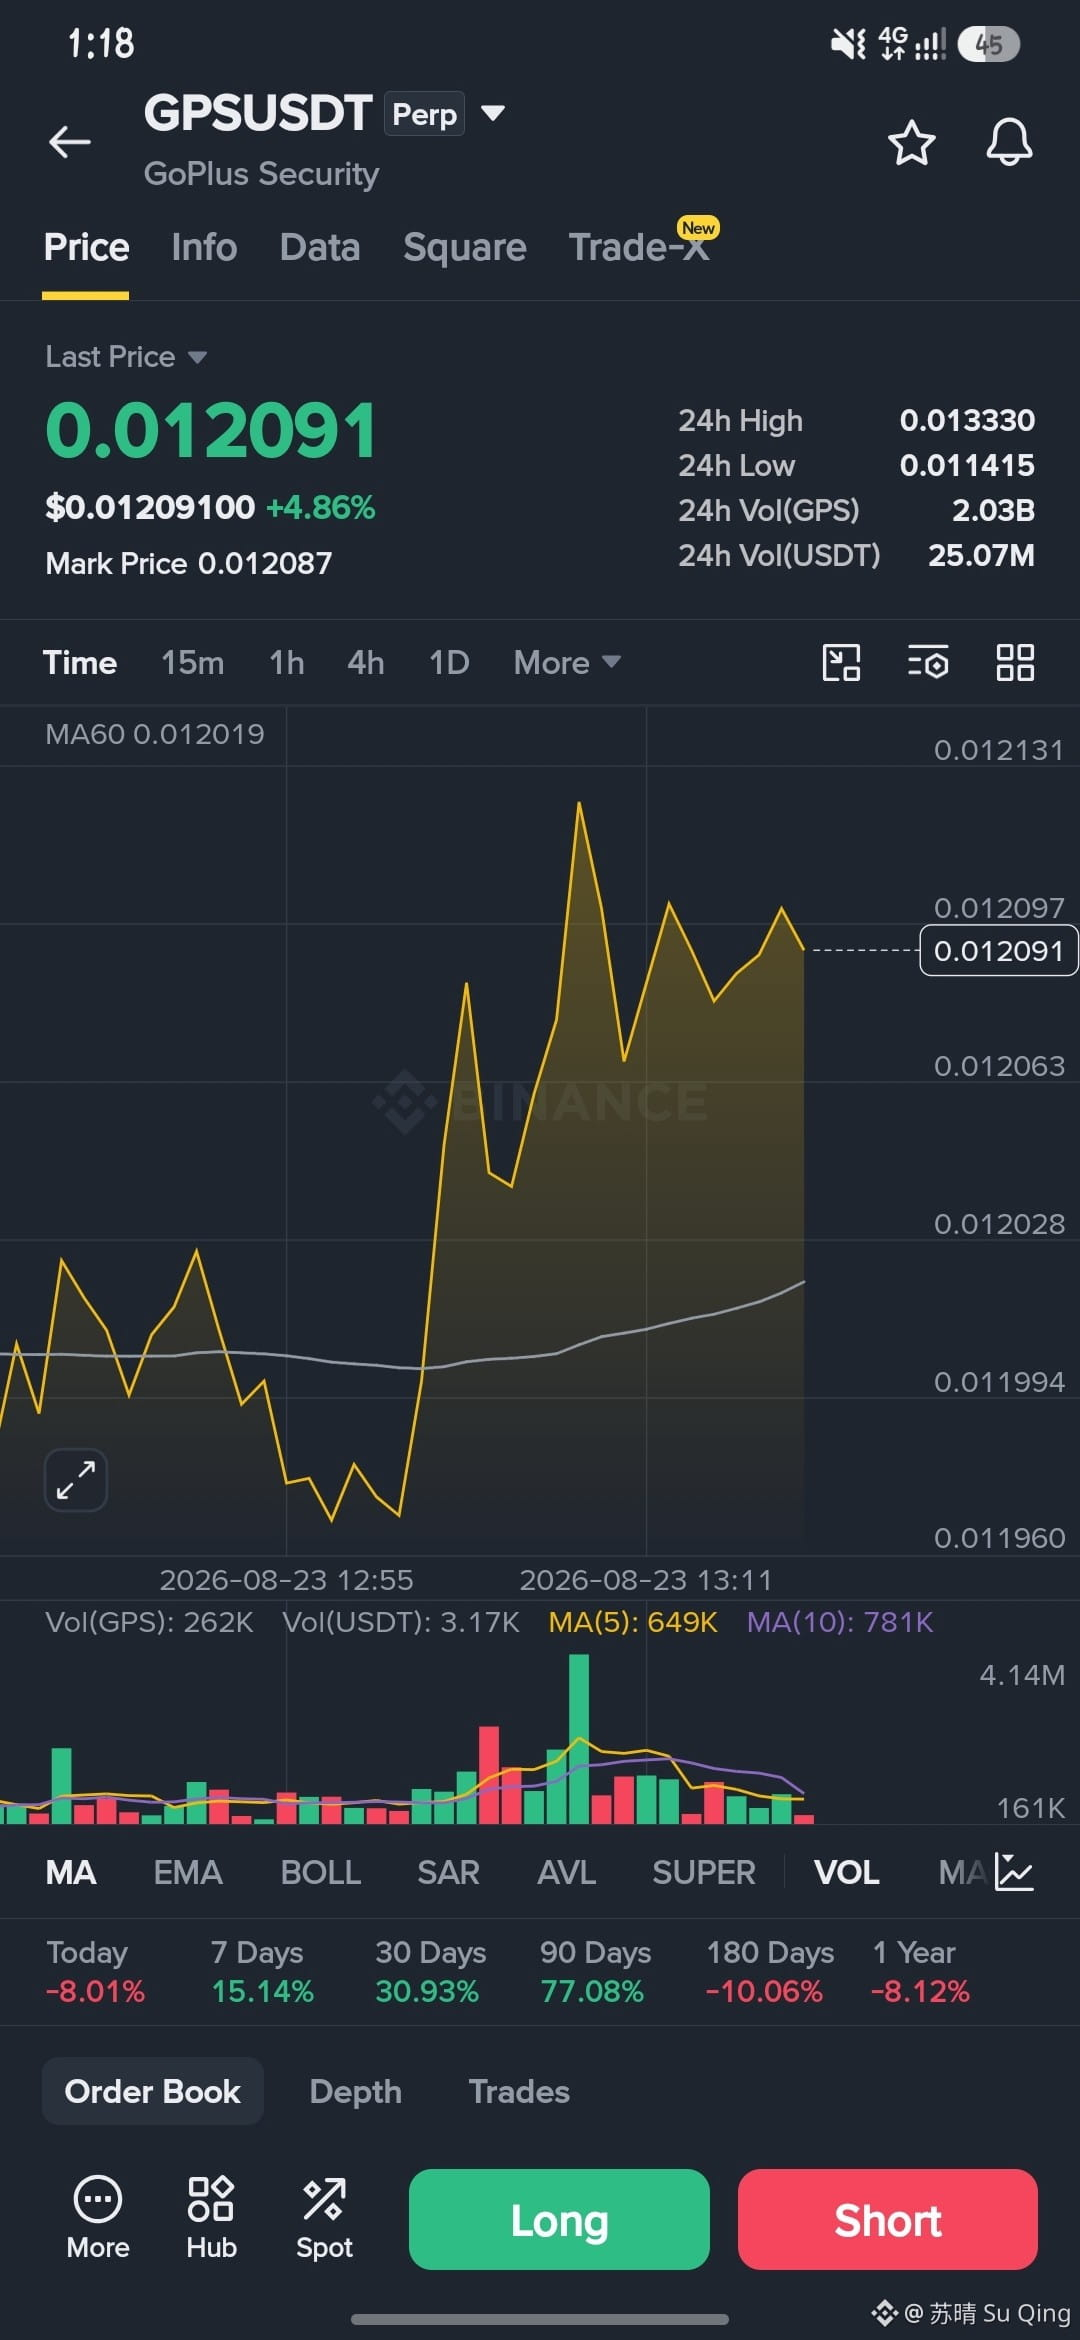
Task: Tap the 24h Low value 0.011415
Action: [x=967, y=465]
